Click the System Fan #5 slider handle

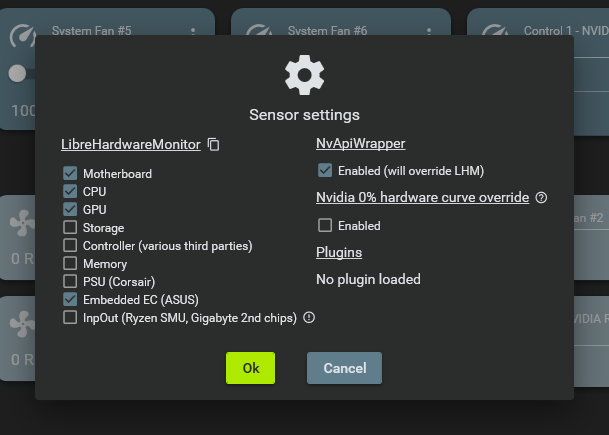[x=17, y=73]
